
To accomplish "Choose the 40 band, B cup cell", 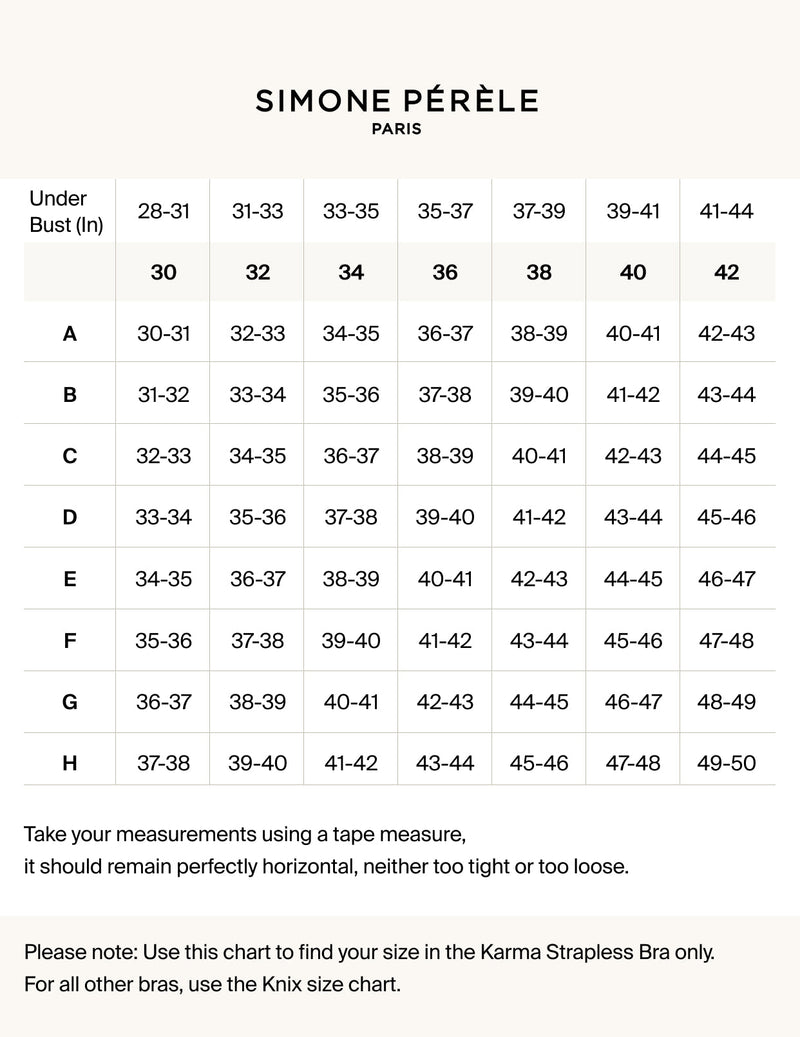I will point(633,395).
